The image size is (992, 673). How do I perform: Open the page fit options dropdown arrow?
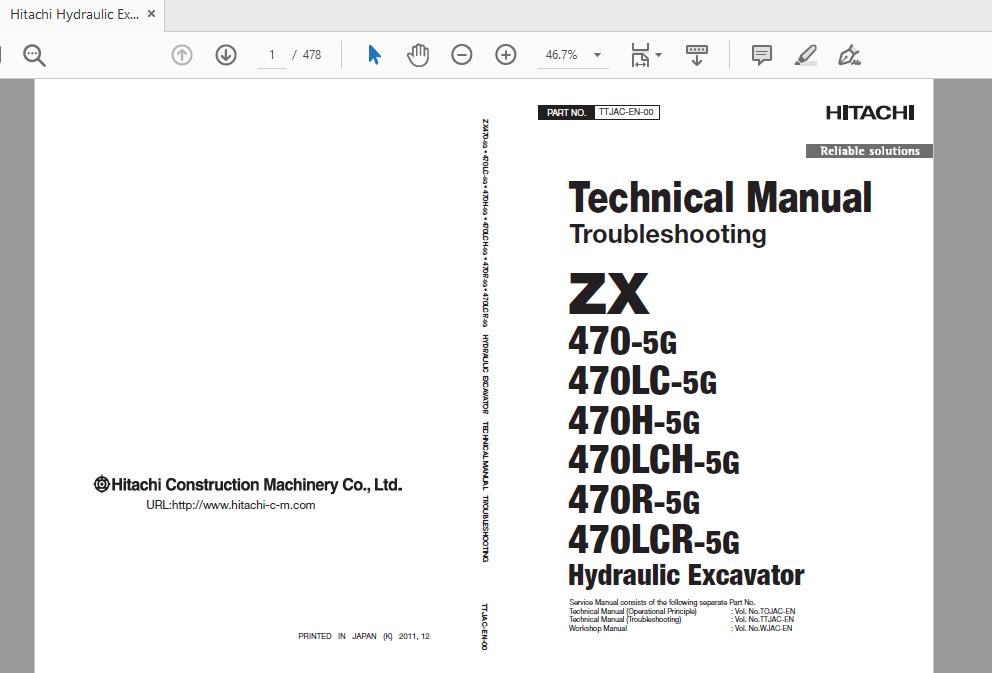click(x=659, y=55)
